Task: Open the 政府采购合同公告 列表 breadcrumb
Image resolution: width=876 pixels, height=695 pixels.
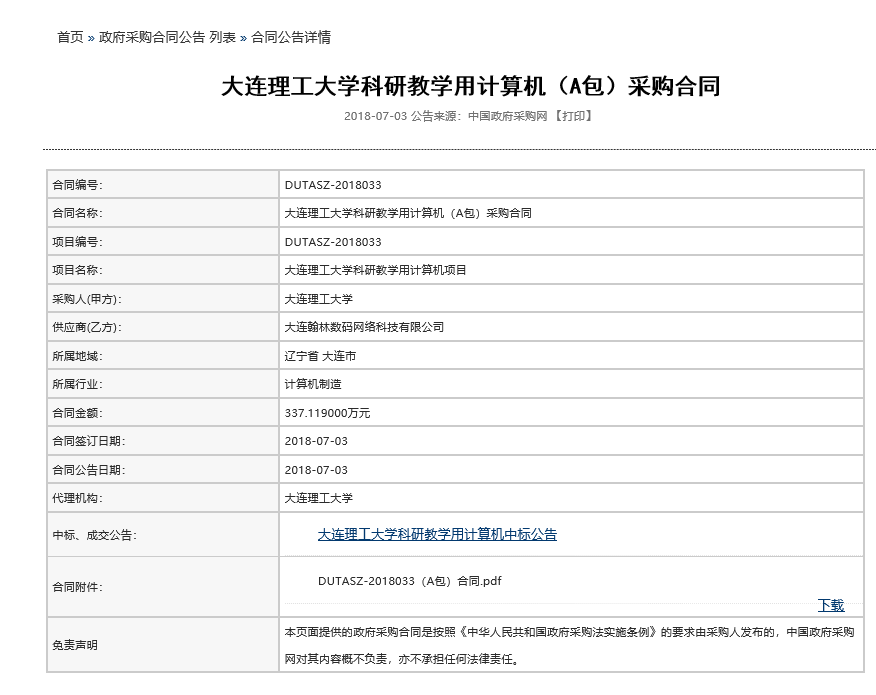Action: pos(167,38)
